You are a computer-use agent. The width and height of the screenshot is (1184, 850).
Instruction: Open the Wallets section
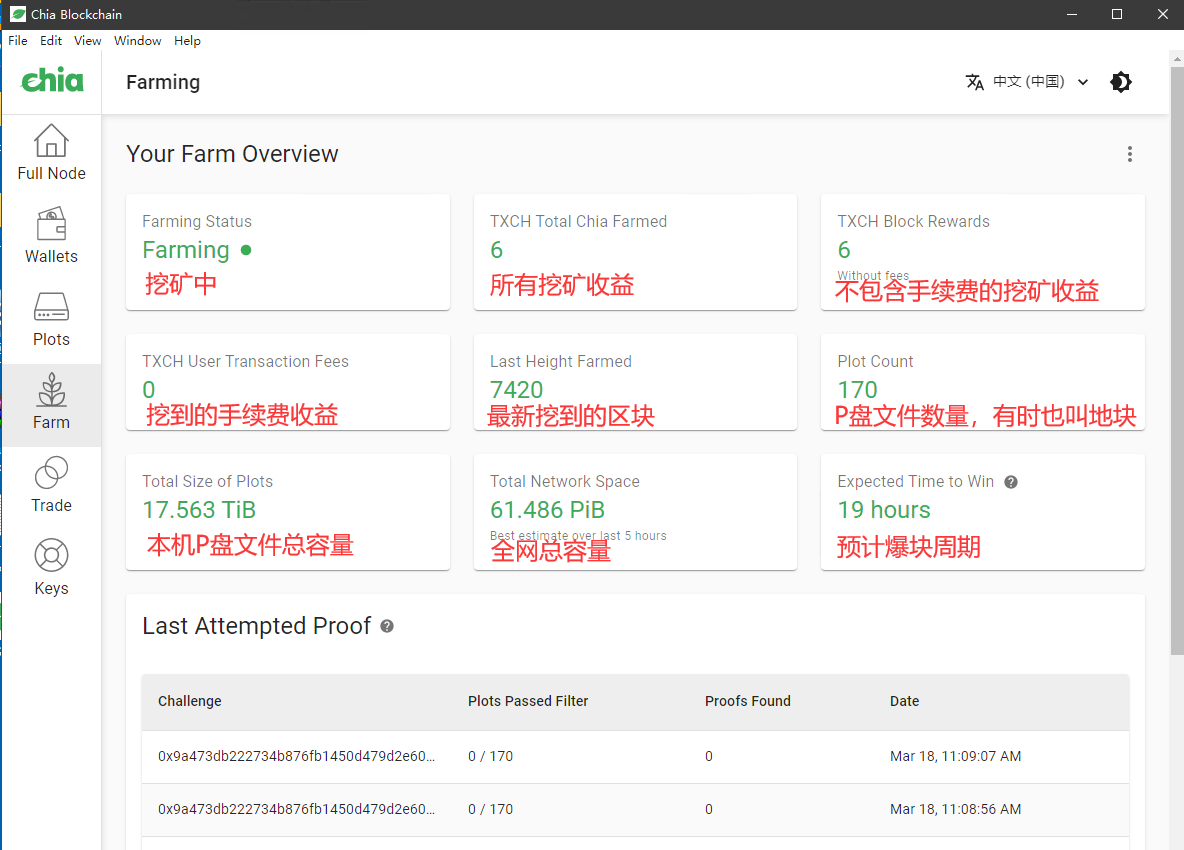[51, 236]
